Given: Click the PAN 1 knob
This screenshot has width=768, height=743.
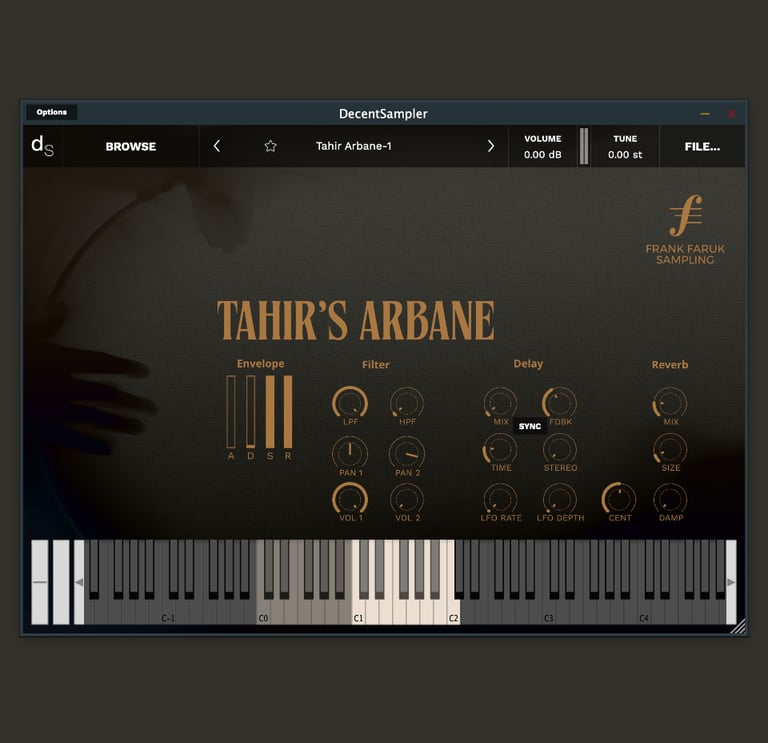Looking at the screenshot, I should coord(350,454).
